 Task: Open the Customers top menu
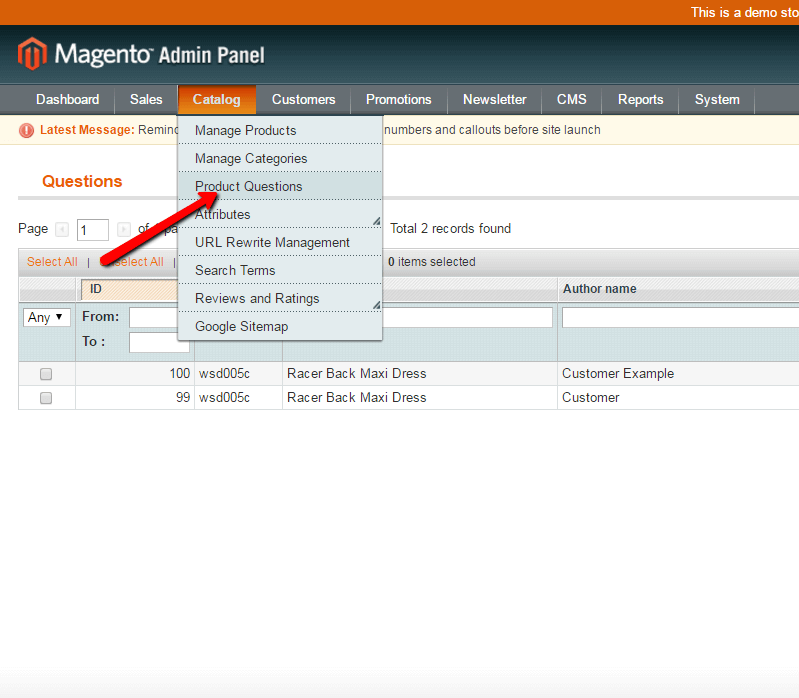tap(303, 100)
